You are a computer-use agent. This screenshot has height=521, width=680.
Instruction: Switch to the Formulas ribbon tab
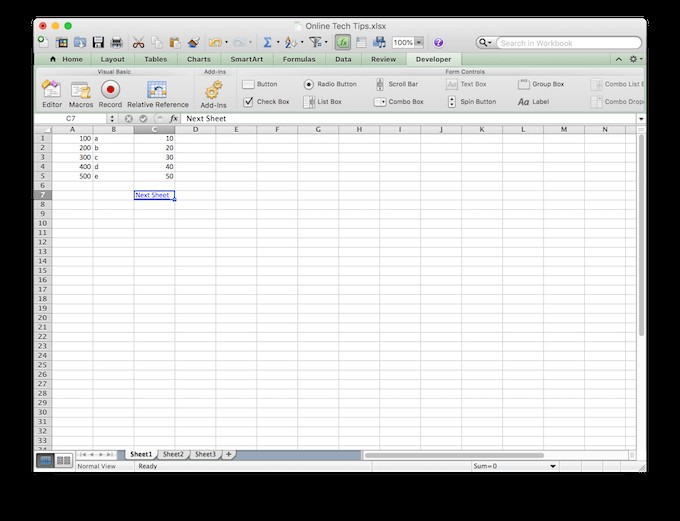click(299, 59)
